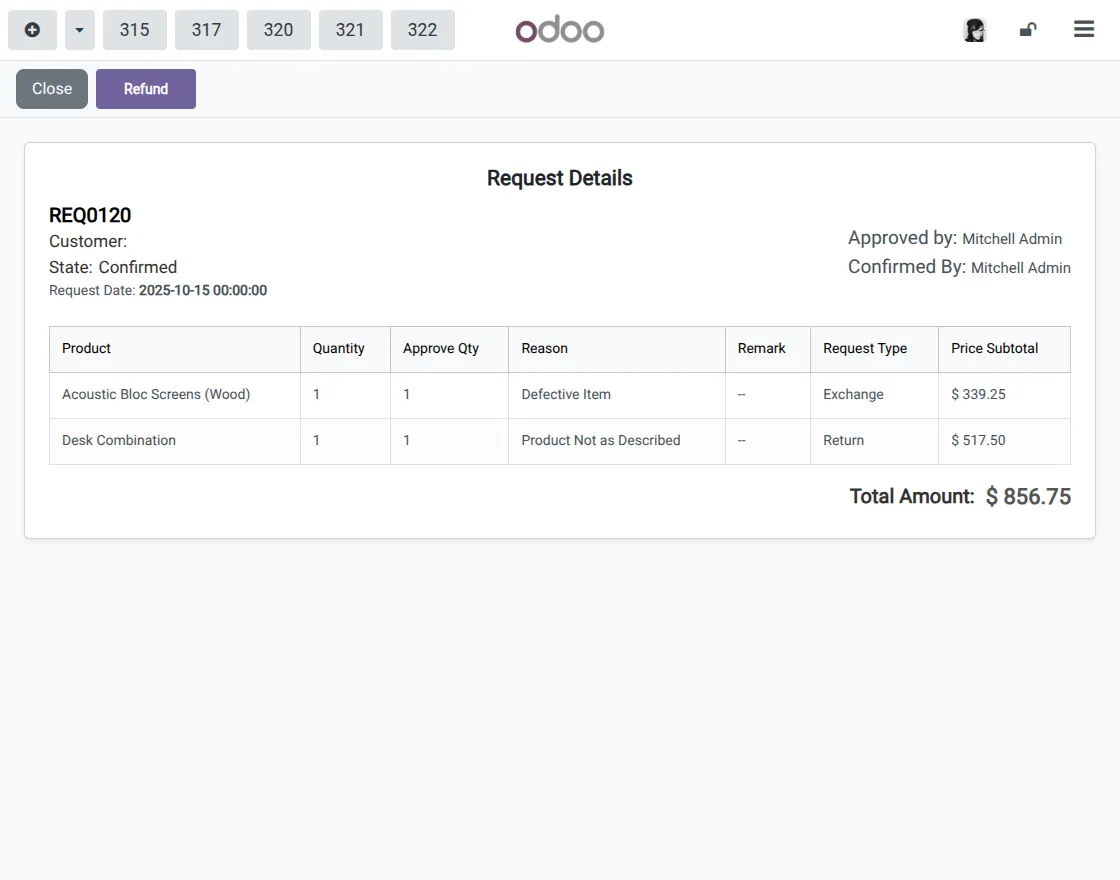
Task: Click the circular plus icon in the top bar
Action: (32, 29)
